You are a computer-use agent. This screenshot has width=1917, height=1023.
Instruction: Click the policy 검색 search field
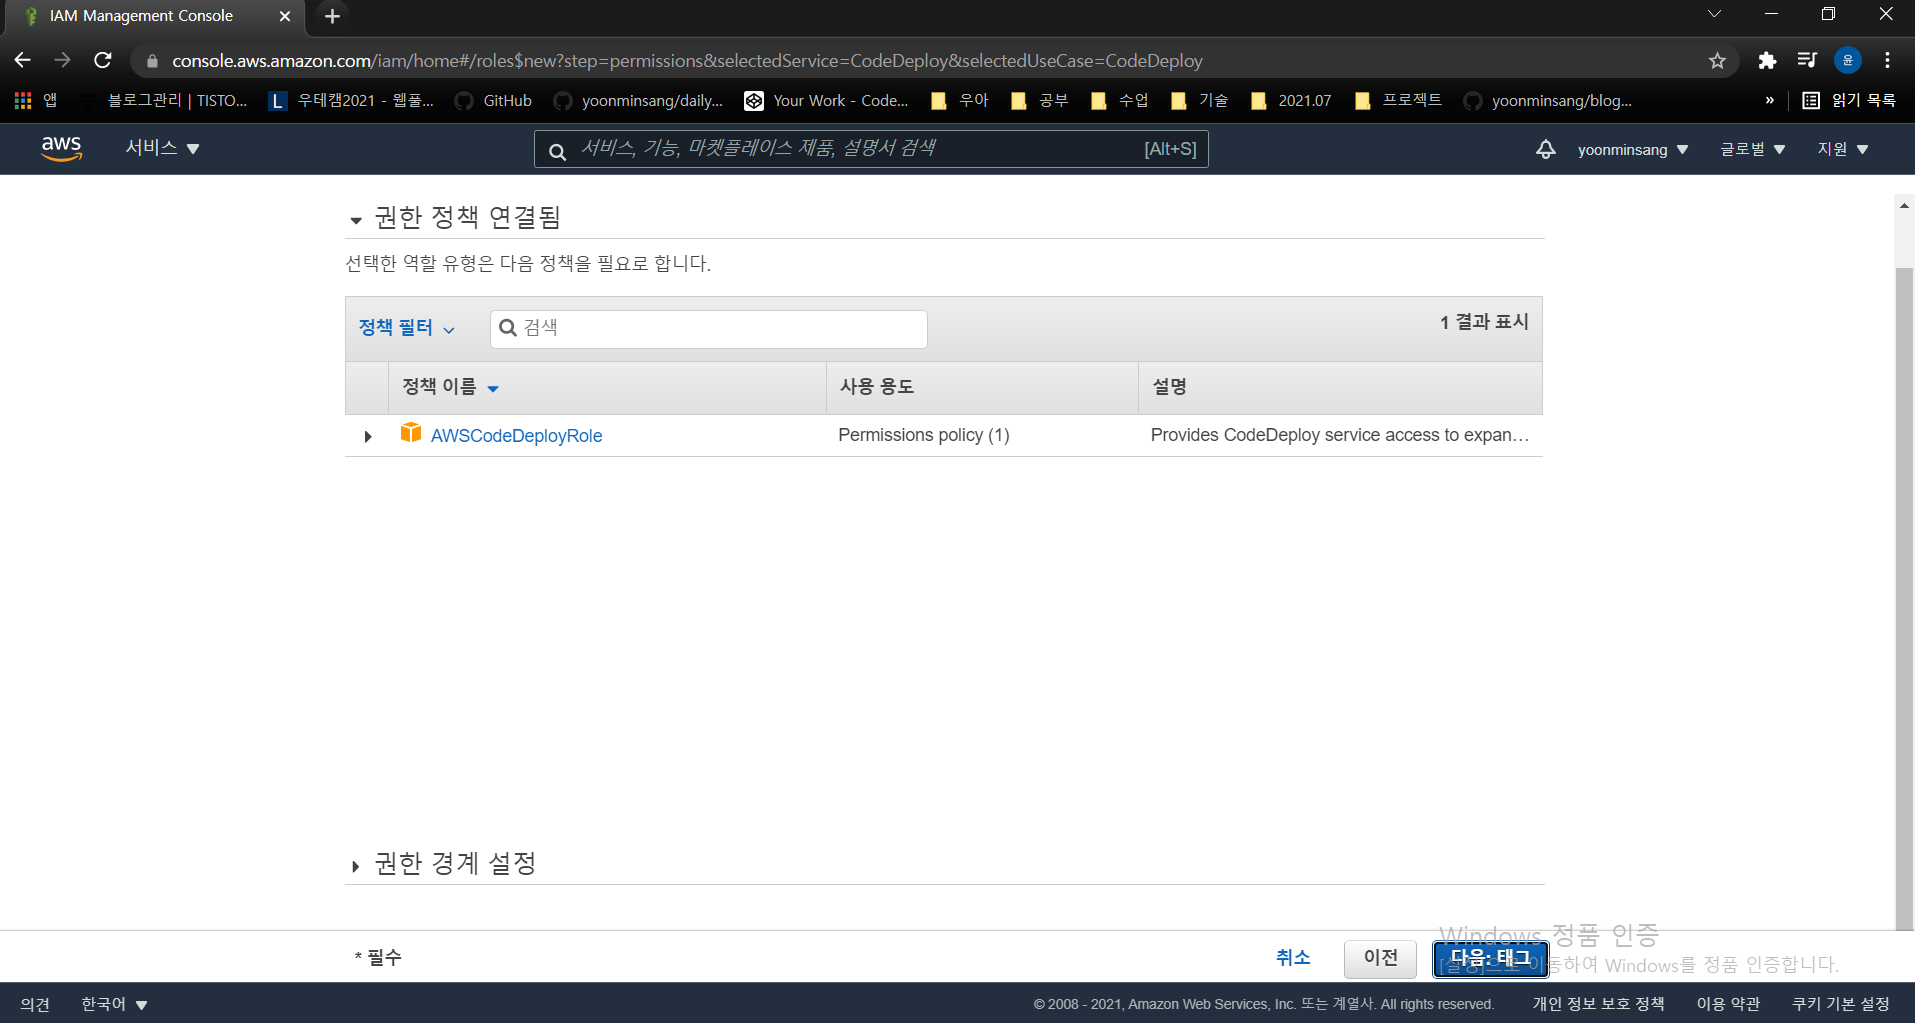coord(709,329)
